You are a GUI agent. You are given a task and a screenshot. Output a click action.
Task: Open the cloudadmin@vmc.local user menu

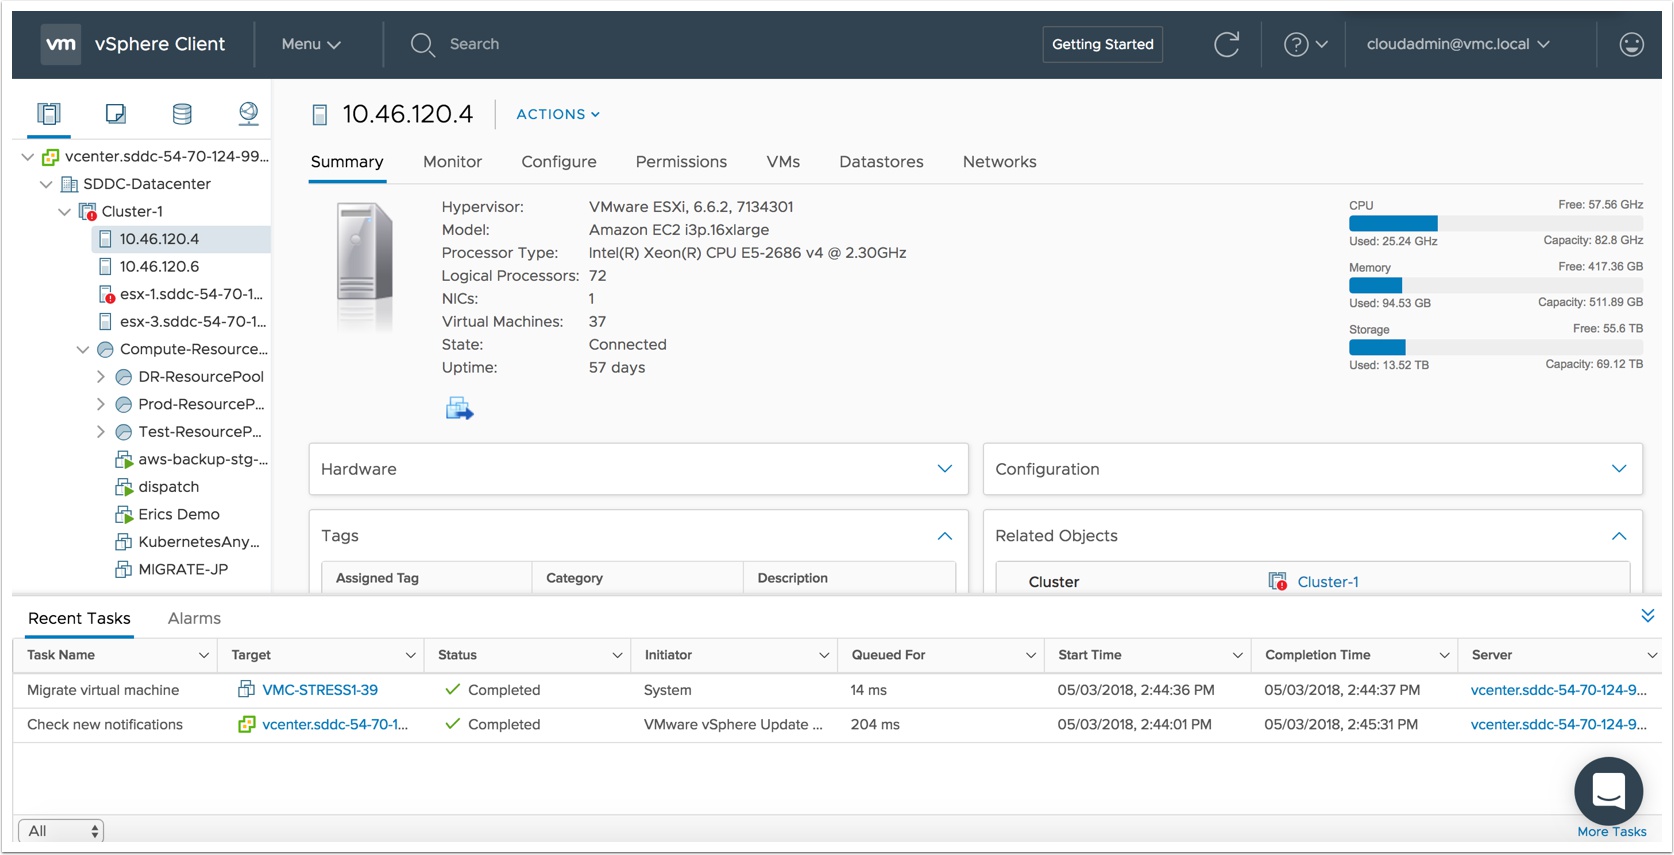coord(1458,44)
